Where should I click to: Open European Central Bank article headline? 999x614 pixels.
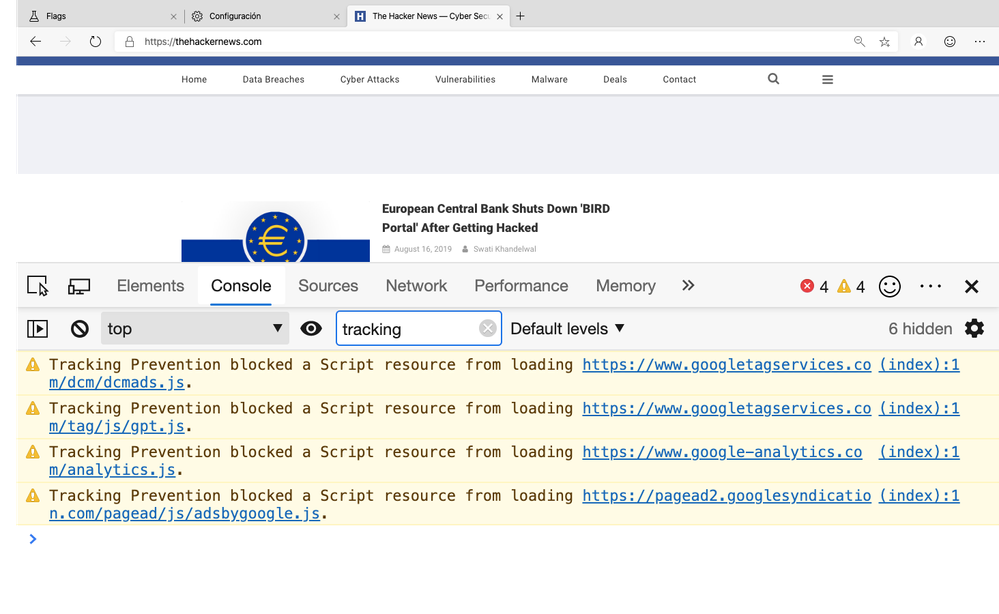pos(496,218)
